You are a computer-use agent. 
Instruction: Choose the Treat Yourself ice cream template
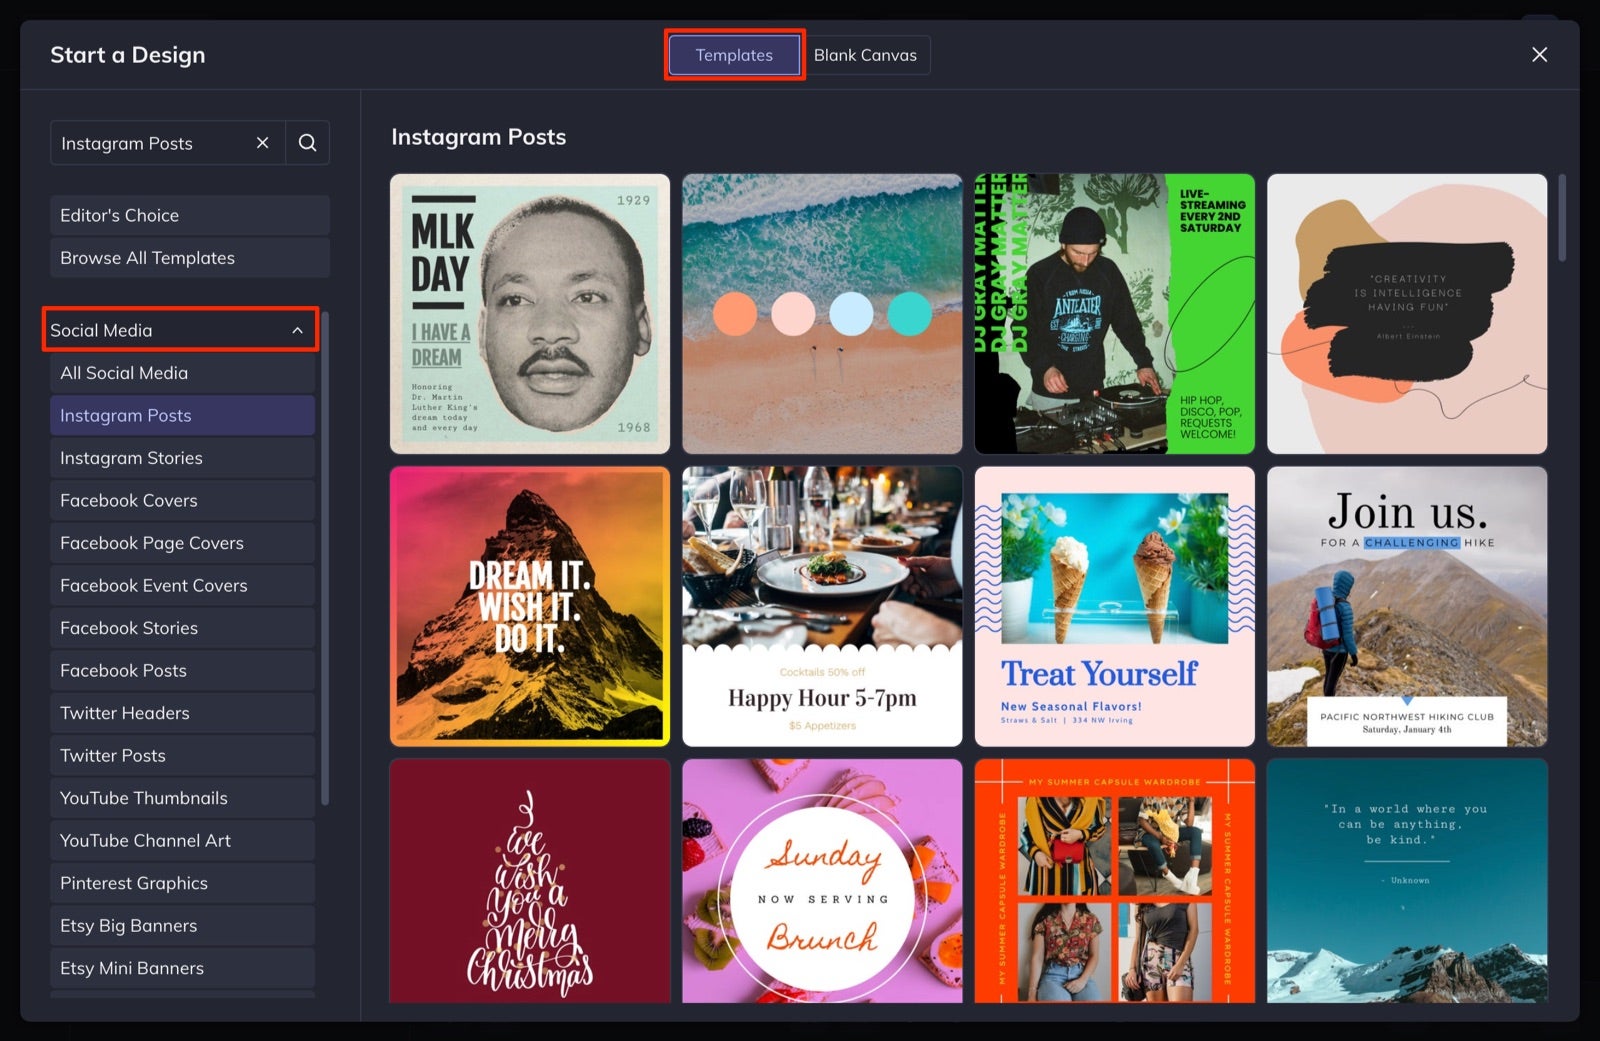pos(1114,606)
